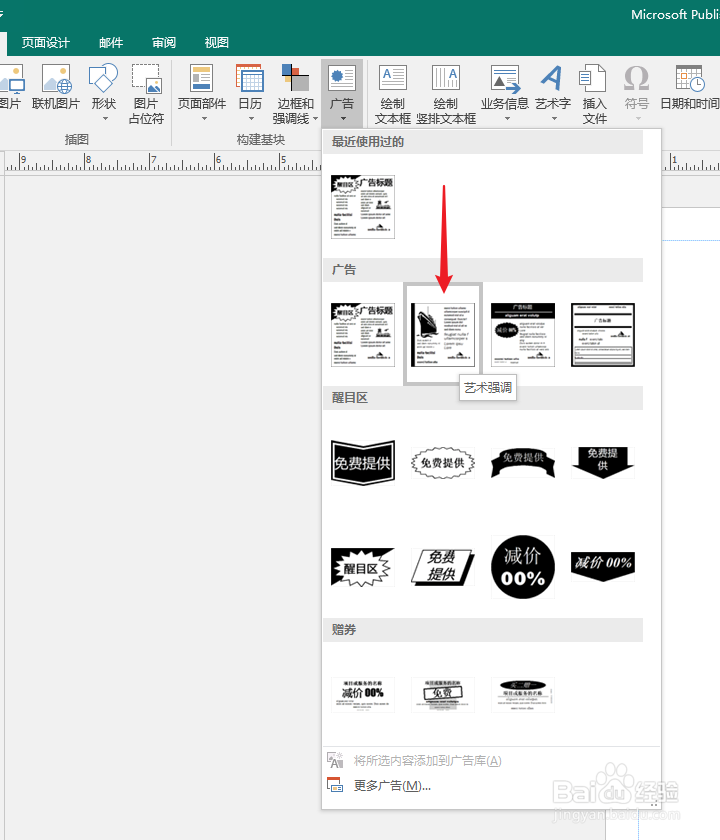This screenshot has width=720, height=840.
Task: Open the 审阅 tab
Action: click(163, 43)
